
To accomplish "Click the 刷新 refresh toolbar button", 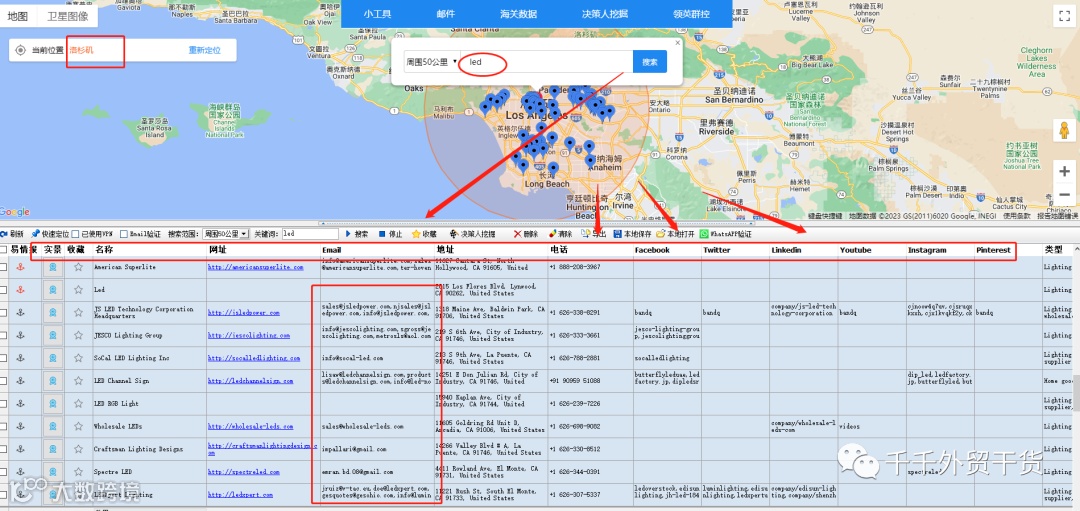I will 13,234.
